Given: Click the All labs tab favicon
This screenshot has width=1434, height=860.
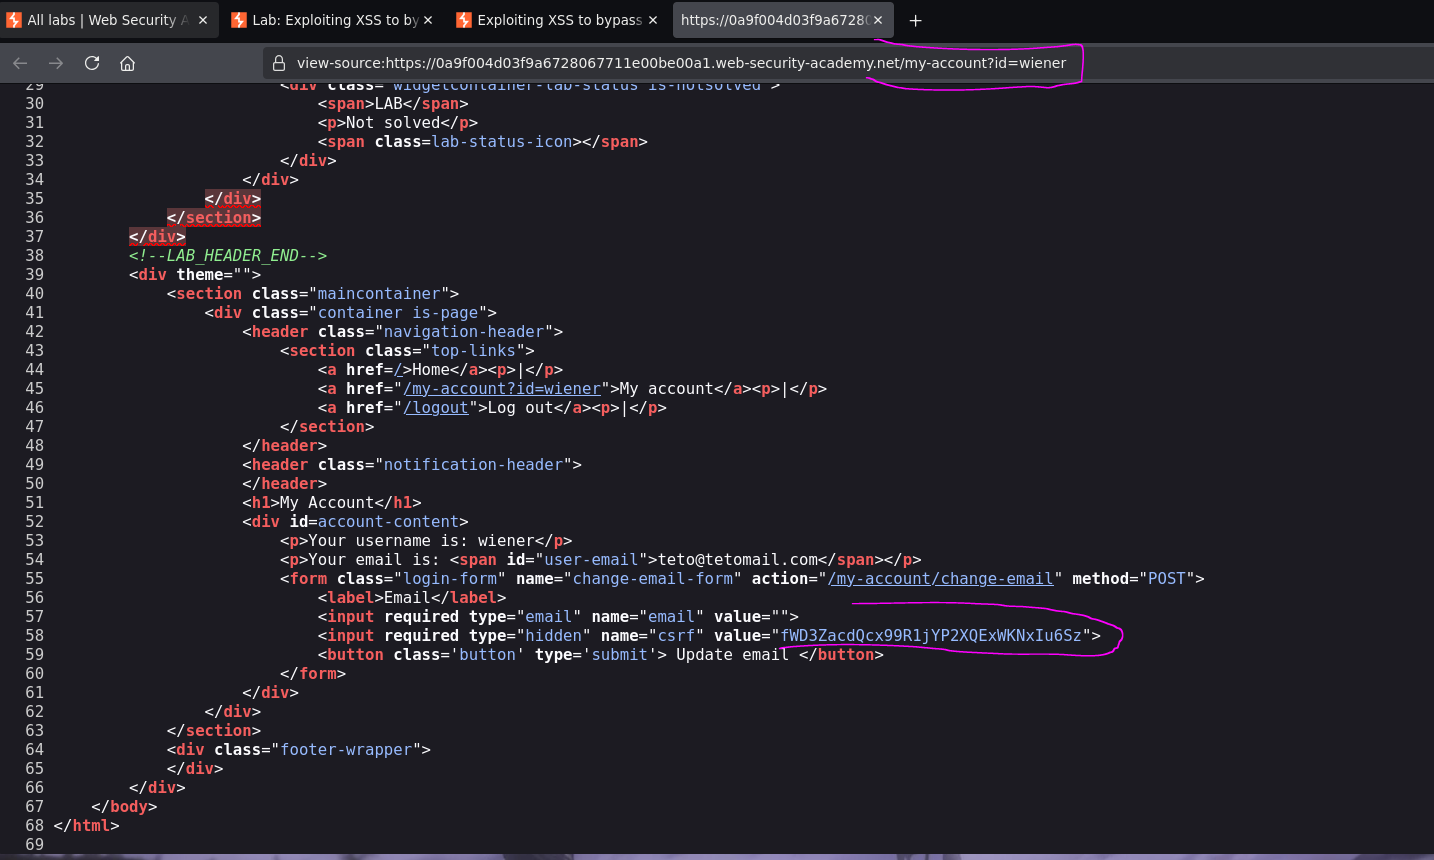Looking at the screenshot, I should click(x=14, y=20).
